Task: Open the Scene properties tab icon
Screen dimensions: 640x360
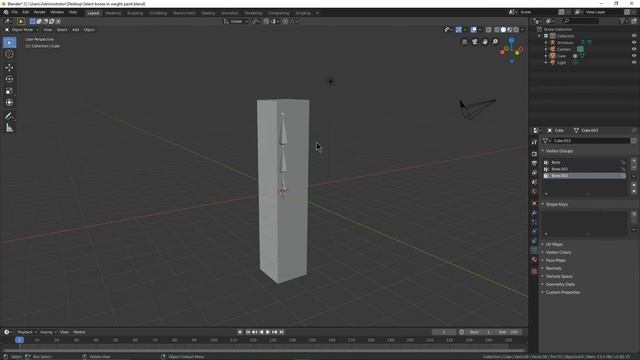Action: point(534,182)
